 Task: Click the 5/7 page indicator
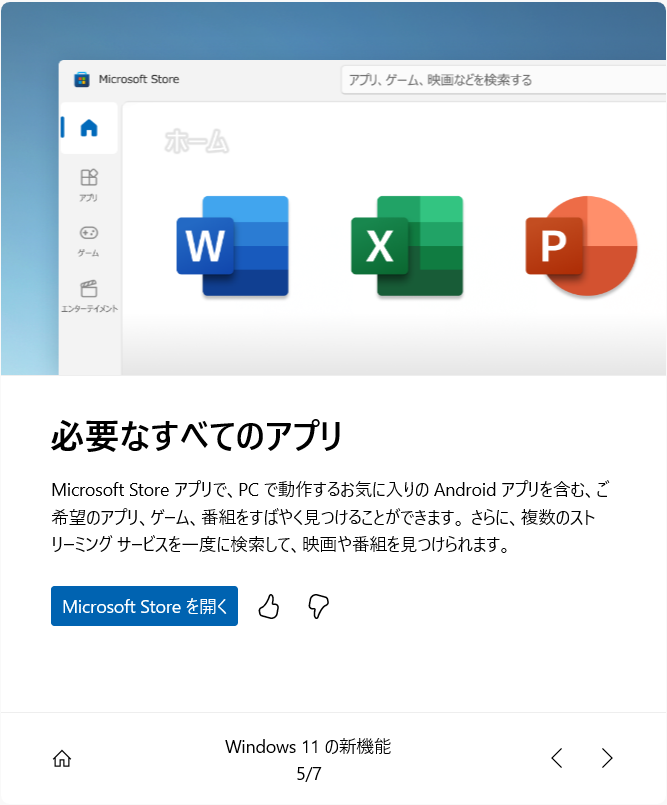click(x=309, y=774)
